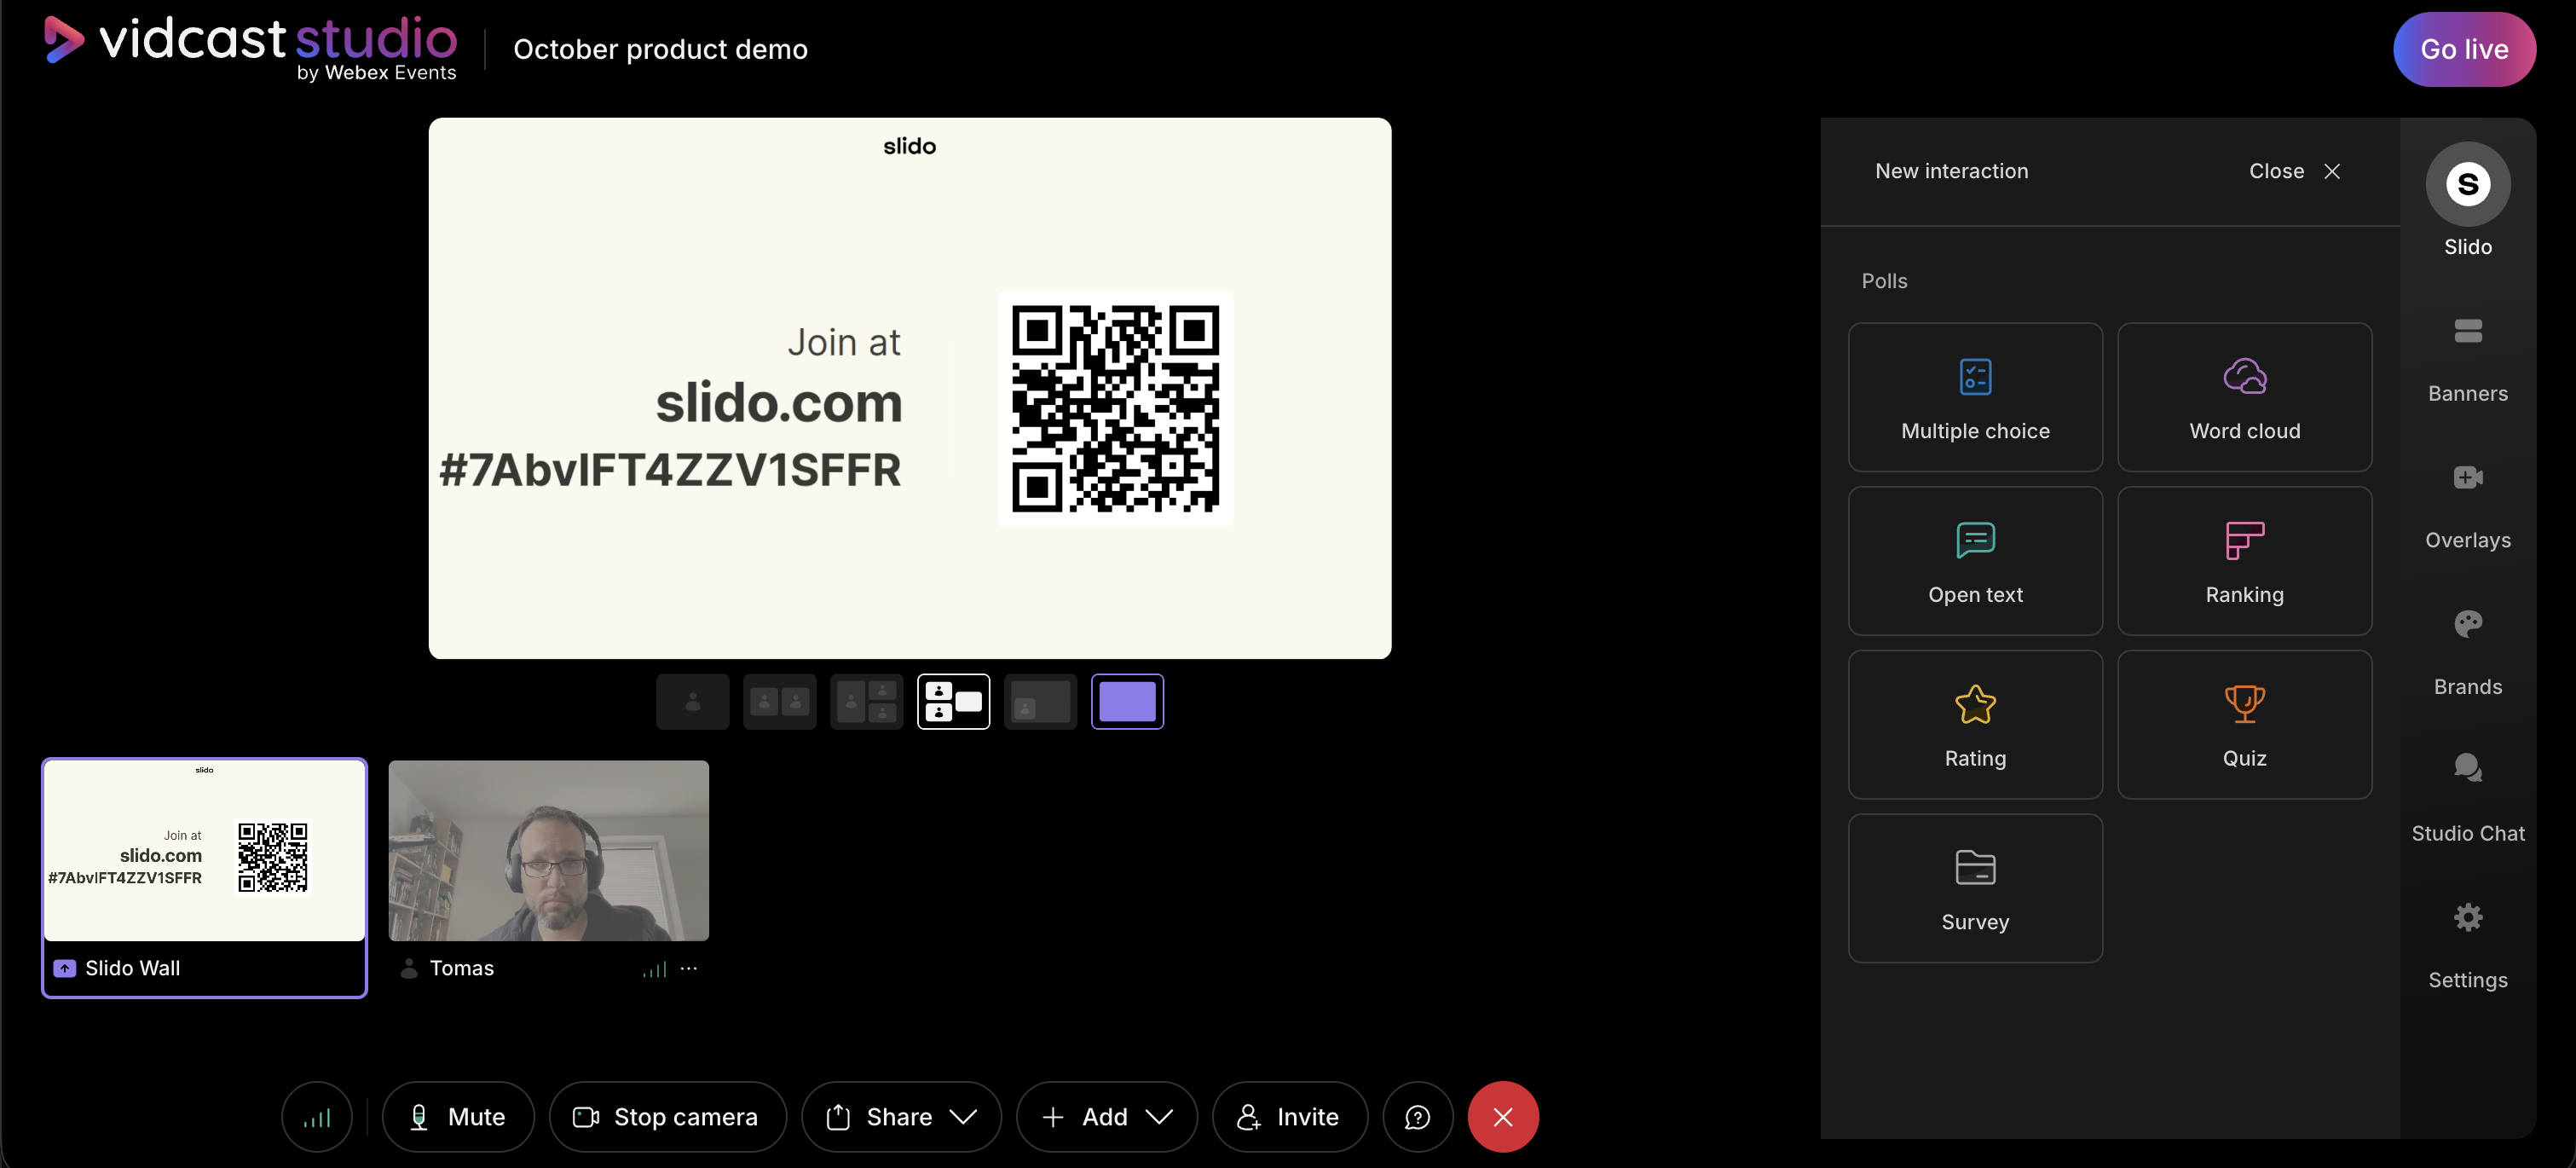Screen dimensions: 2576x1168
Task: Select the single-speaker layout
Action: tap(692, 701)
